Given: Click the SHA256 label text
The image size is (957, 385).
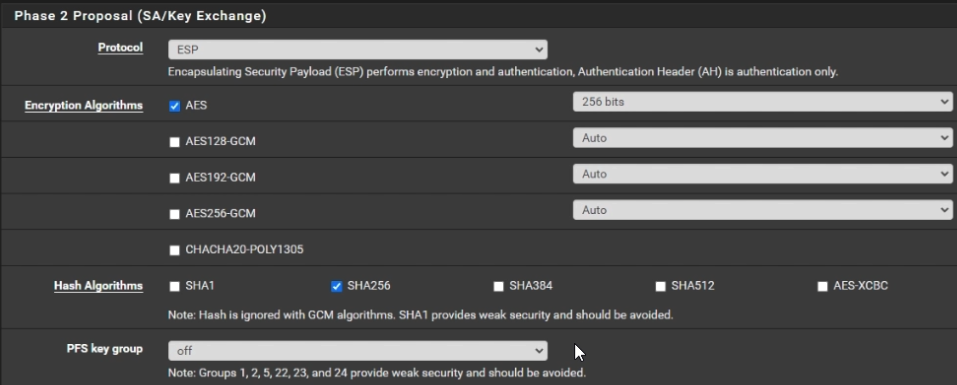Looking at the screenshot, I should (369, 286).
